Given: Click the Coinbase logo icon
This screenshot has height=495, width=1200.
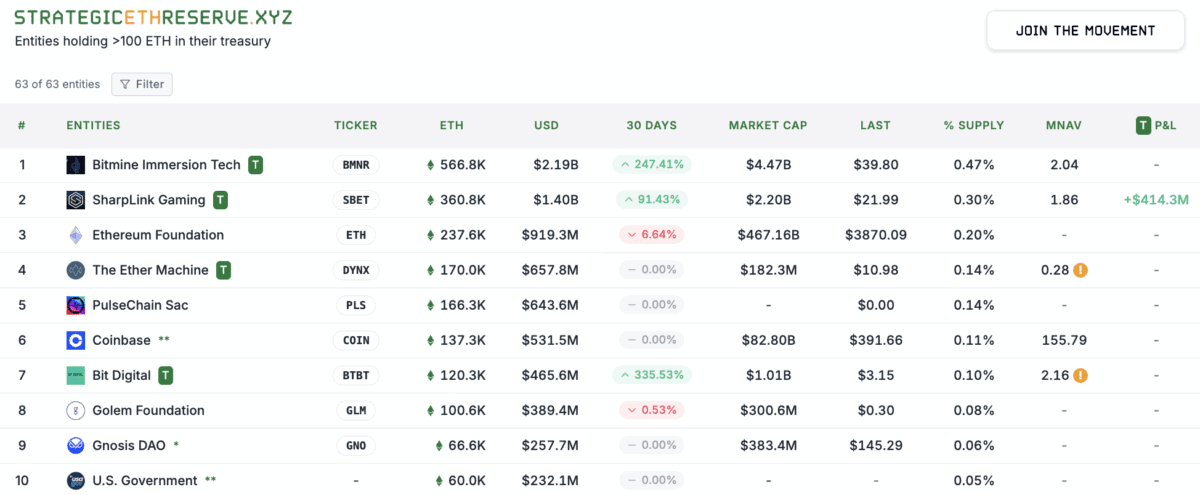Looking at the screenshot, I should [x=75, y=340].
